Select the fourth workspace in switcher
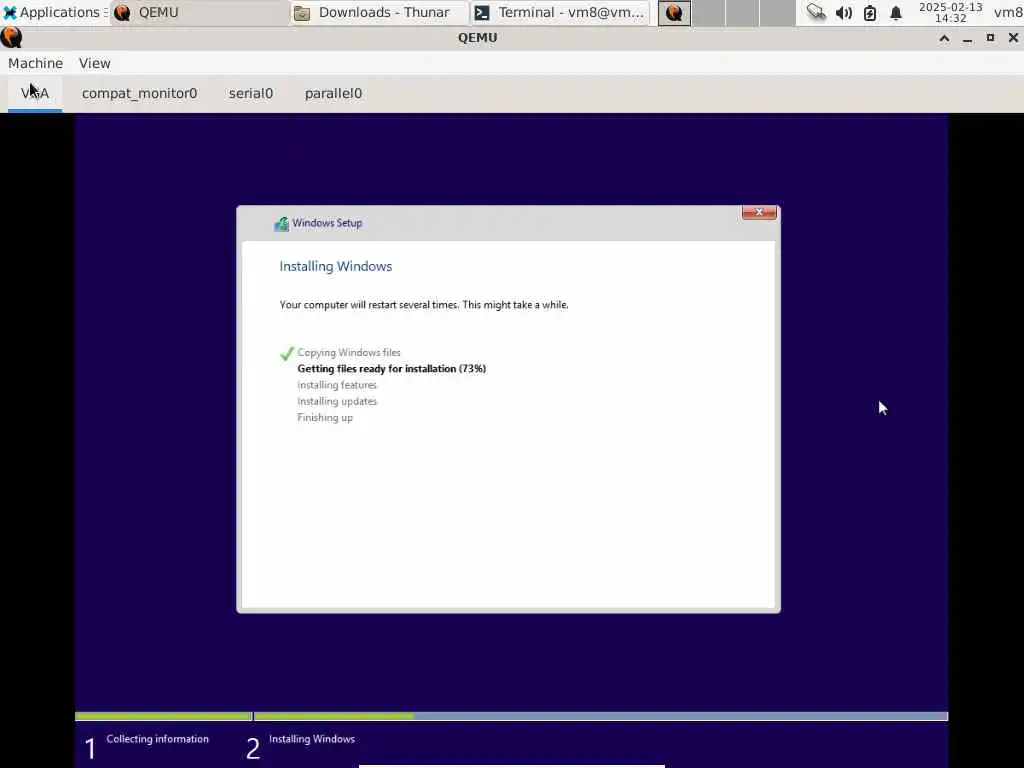This screenshot has width=1024, height=768. click(x=777, y=13)
